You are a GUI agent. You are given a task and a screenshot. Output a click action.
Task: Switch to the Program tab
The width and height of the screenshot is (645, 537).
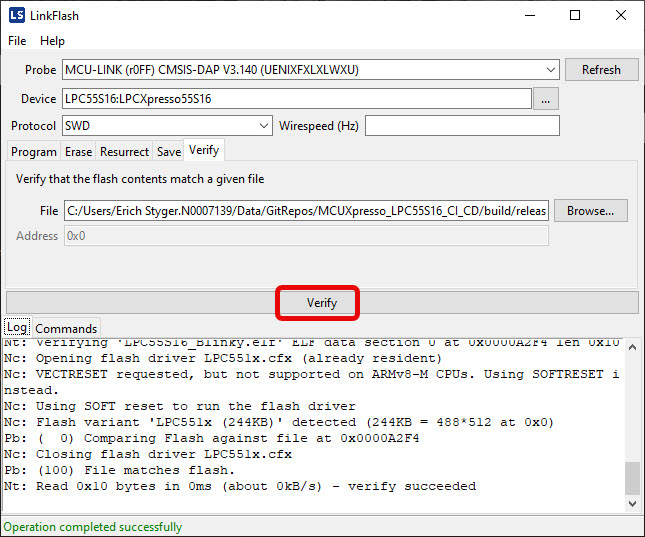34,152
